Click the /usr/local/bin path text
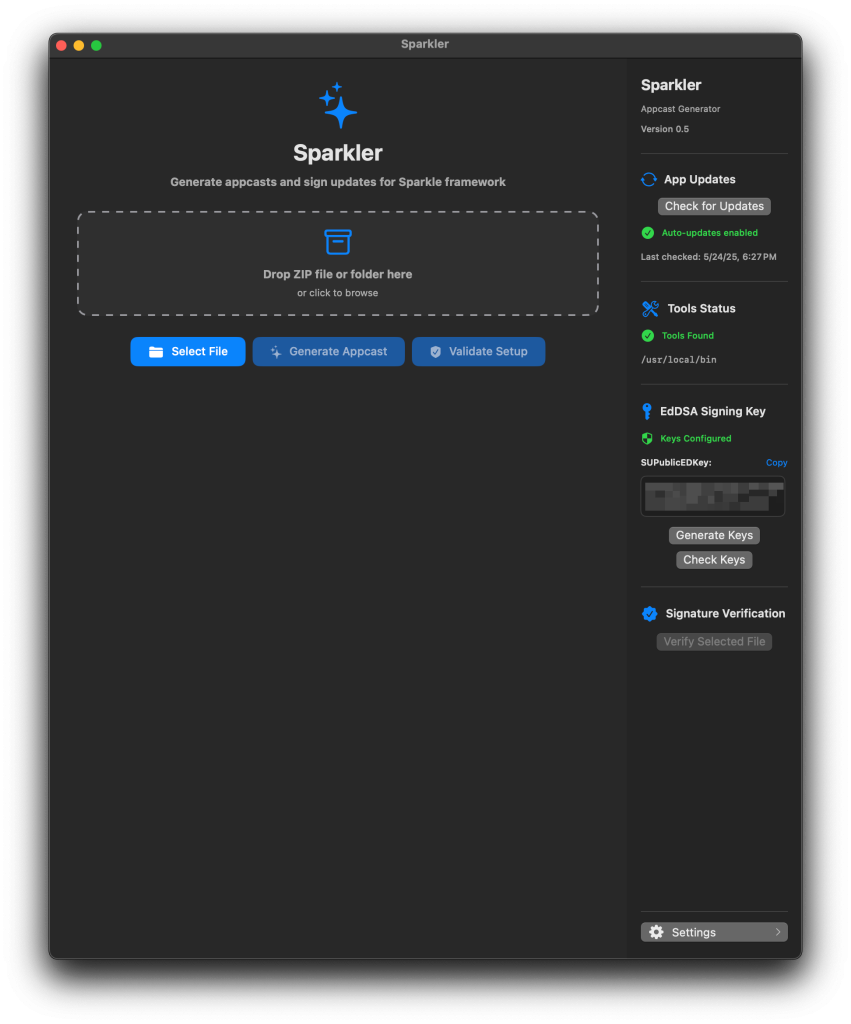851x1024 pixels. [679, 360]
